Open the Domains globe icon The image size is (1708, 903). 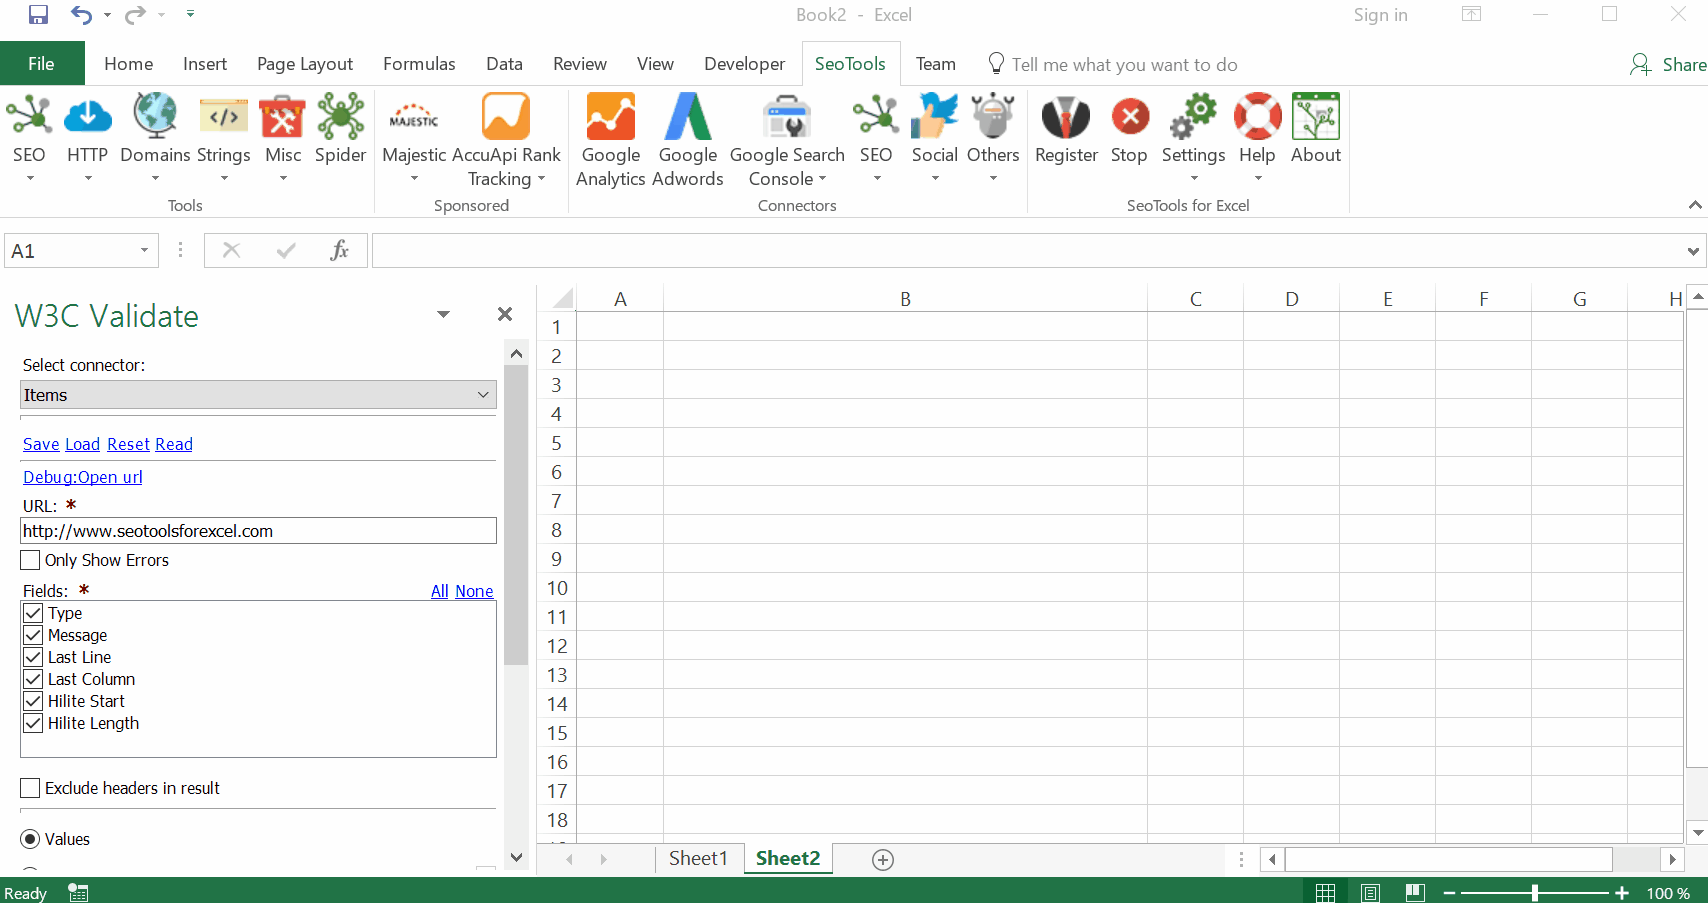coord(155,116)
